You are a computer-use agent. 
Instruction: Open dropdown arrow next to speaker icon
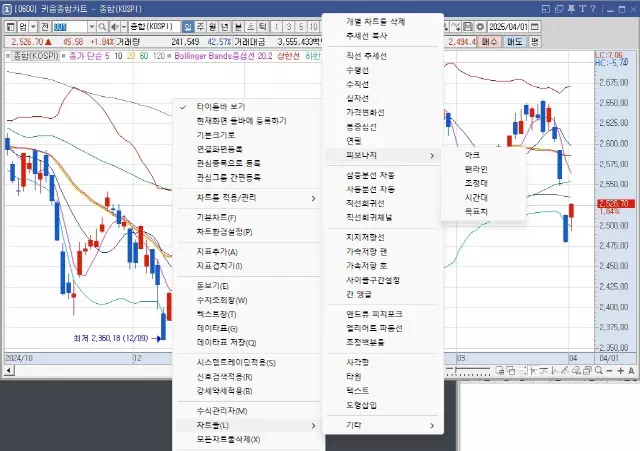click(124, 27)
